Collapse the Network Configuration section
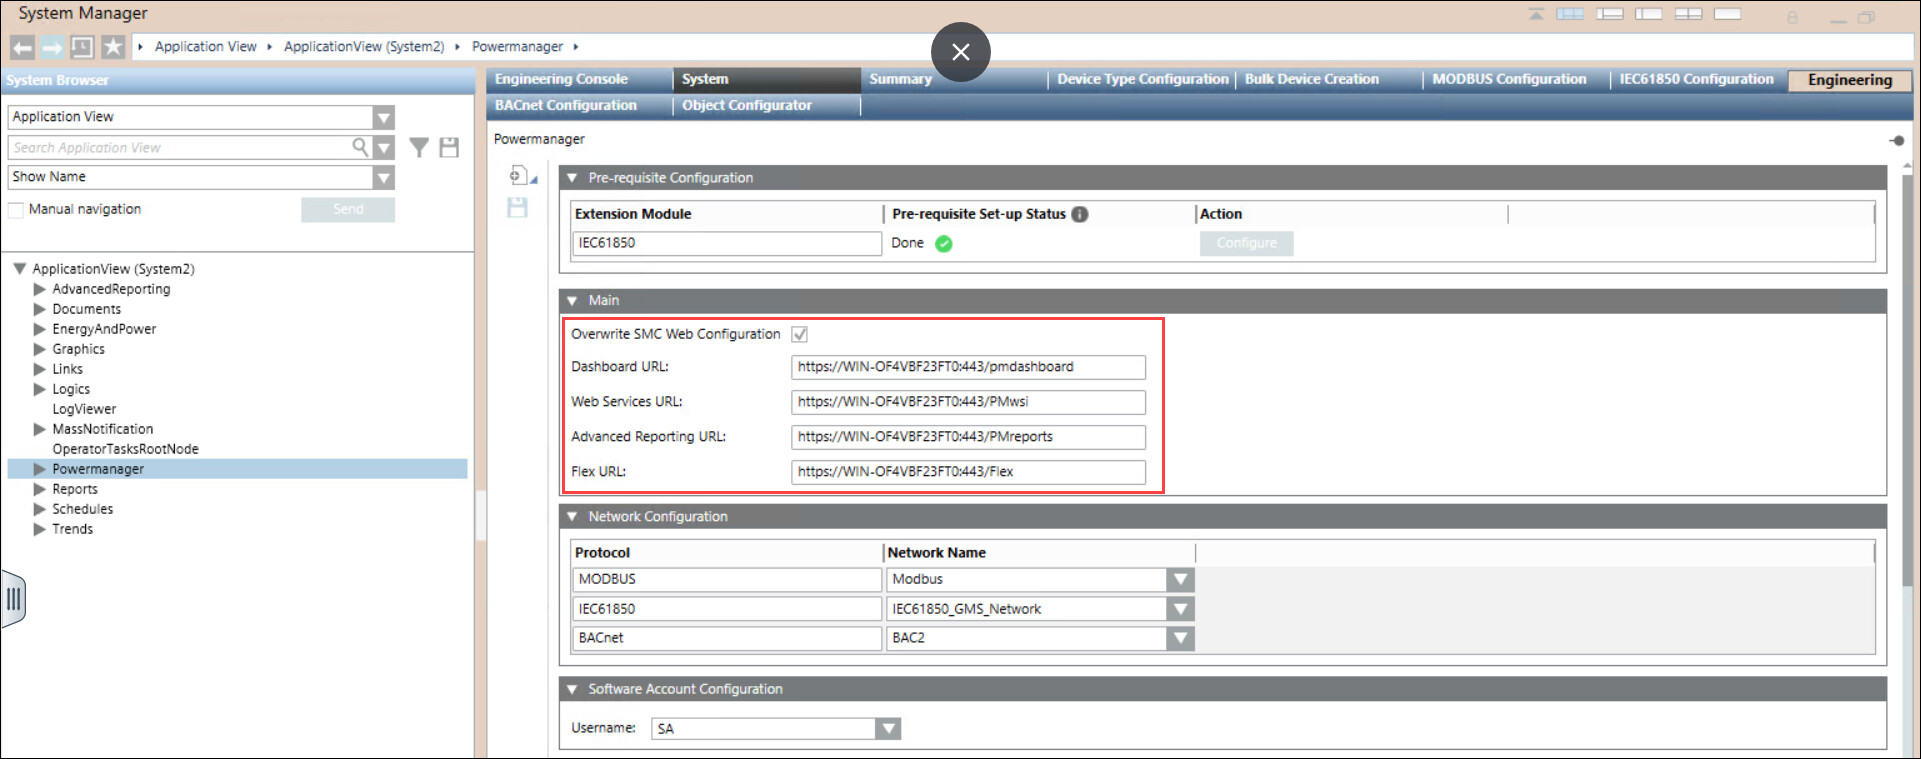This screenshot has width=1921, height=759. pyautogui.click(x=573, y=517)
